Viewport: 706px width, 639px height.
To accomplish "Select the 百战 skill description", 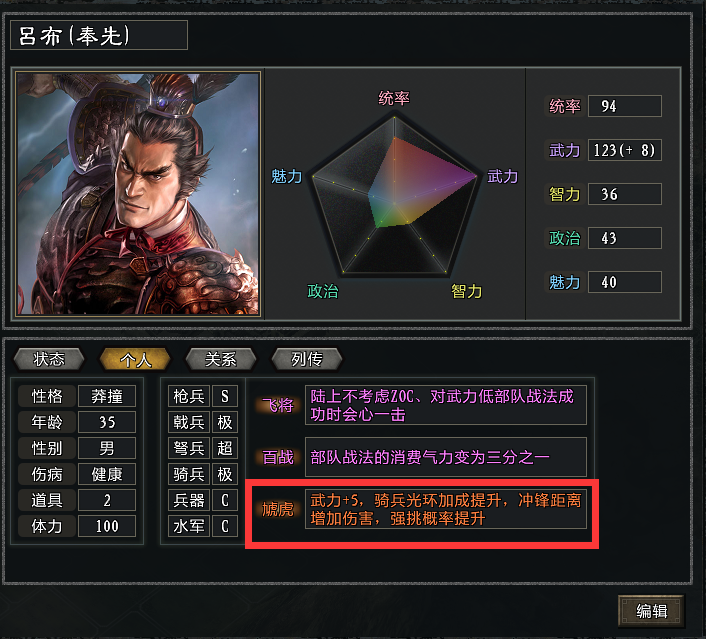I will pos(445,457).
